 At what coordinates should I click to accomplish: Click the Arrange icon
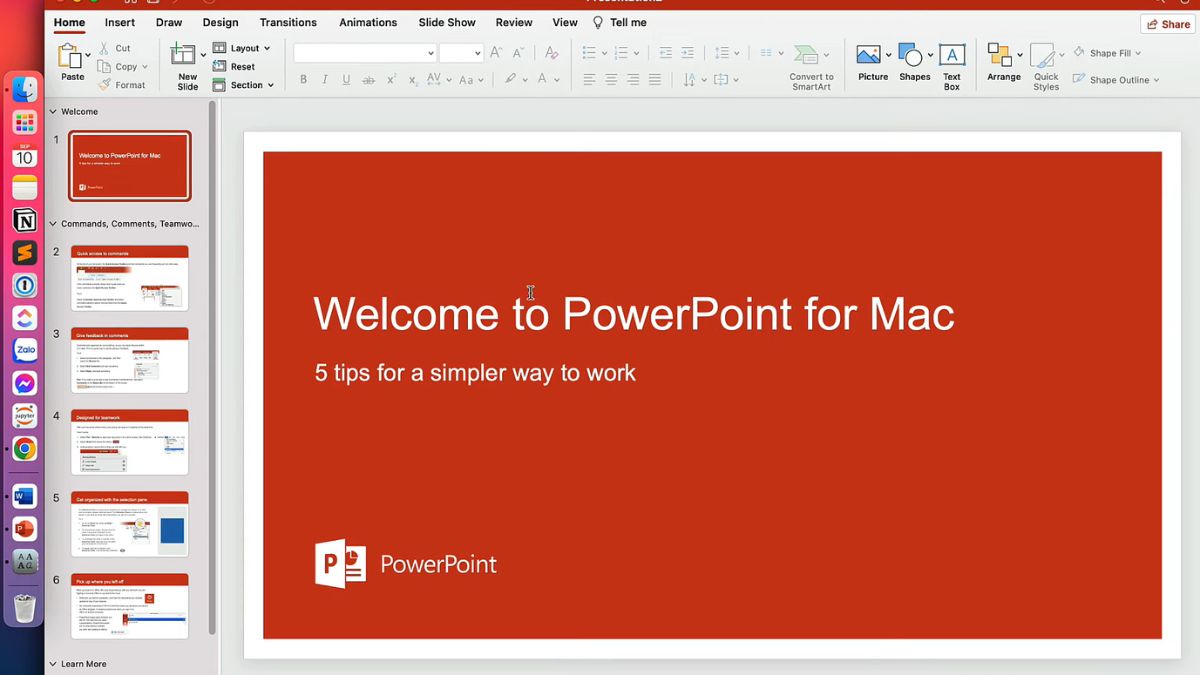1000,55
